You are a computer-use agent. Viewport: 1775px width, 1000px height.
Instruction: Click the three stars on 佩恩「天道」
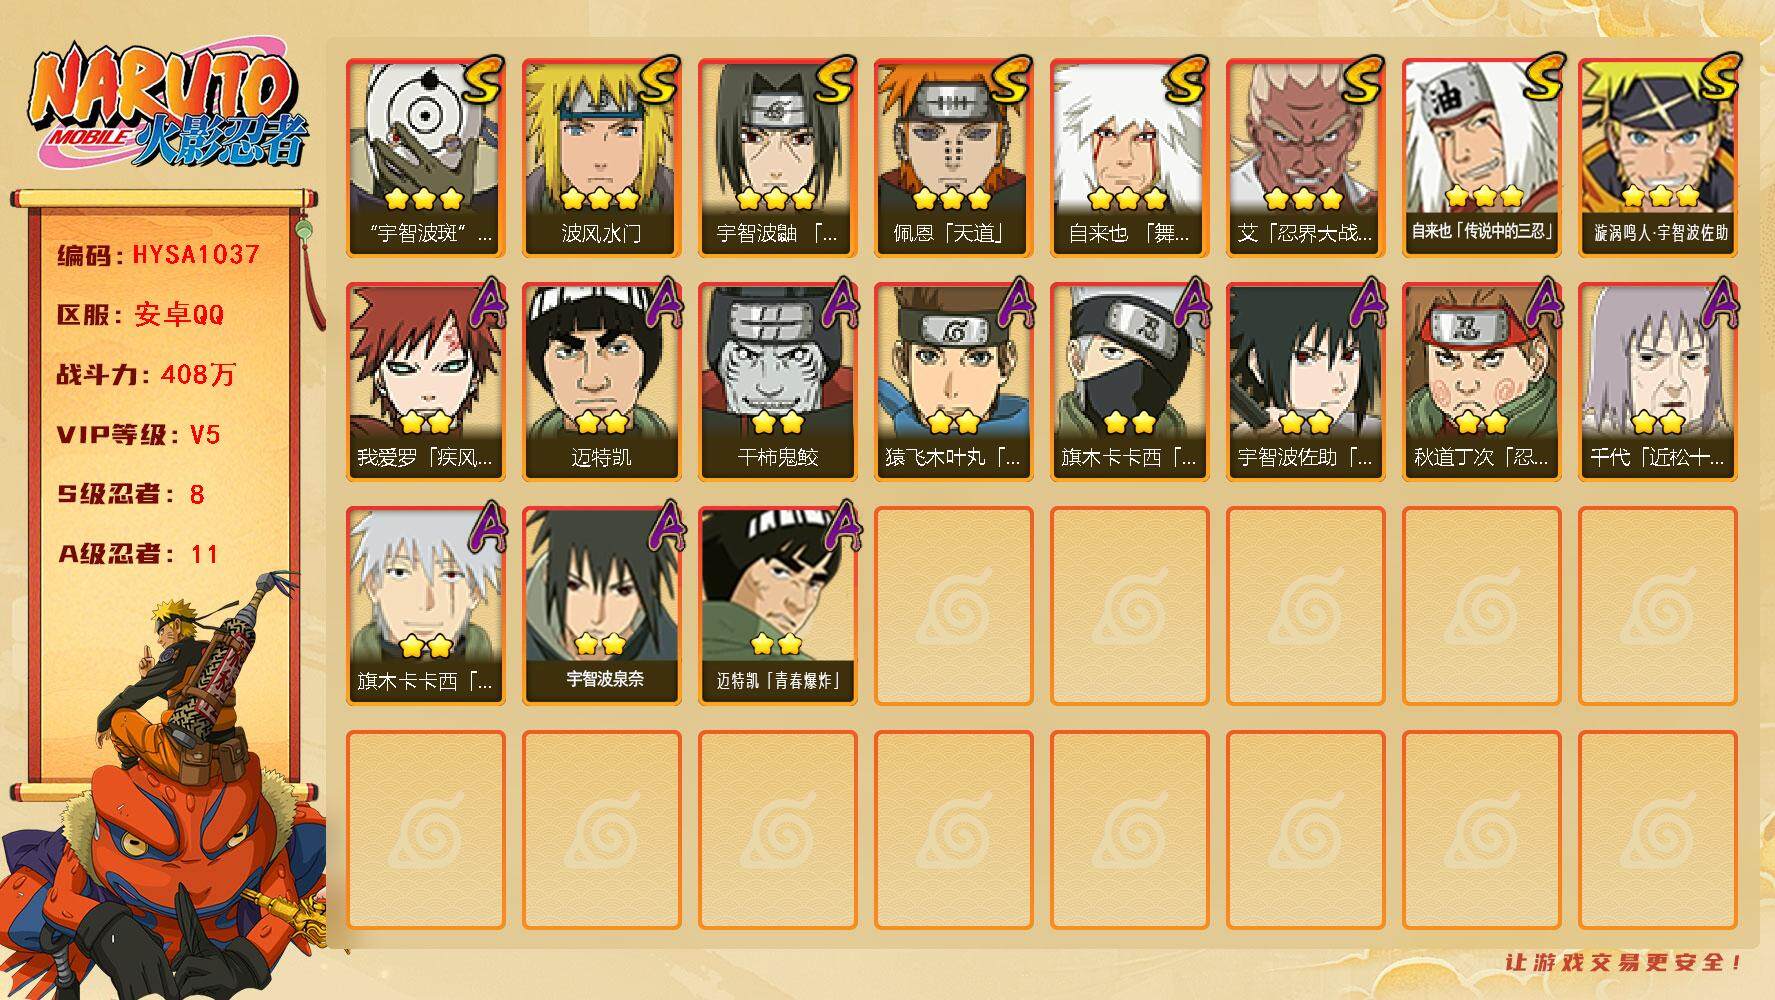click(952, 198)
